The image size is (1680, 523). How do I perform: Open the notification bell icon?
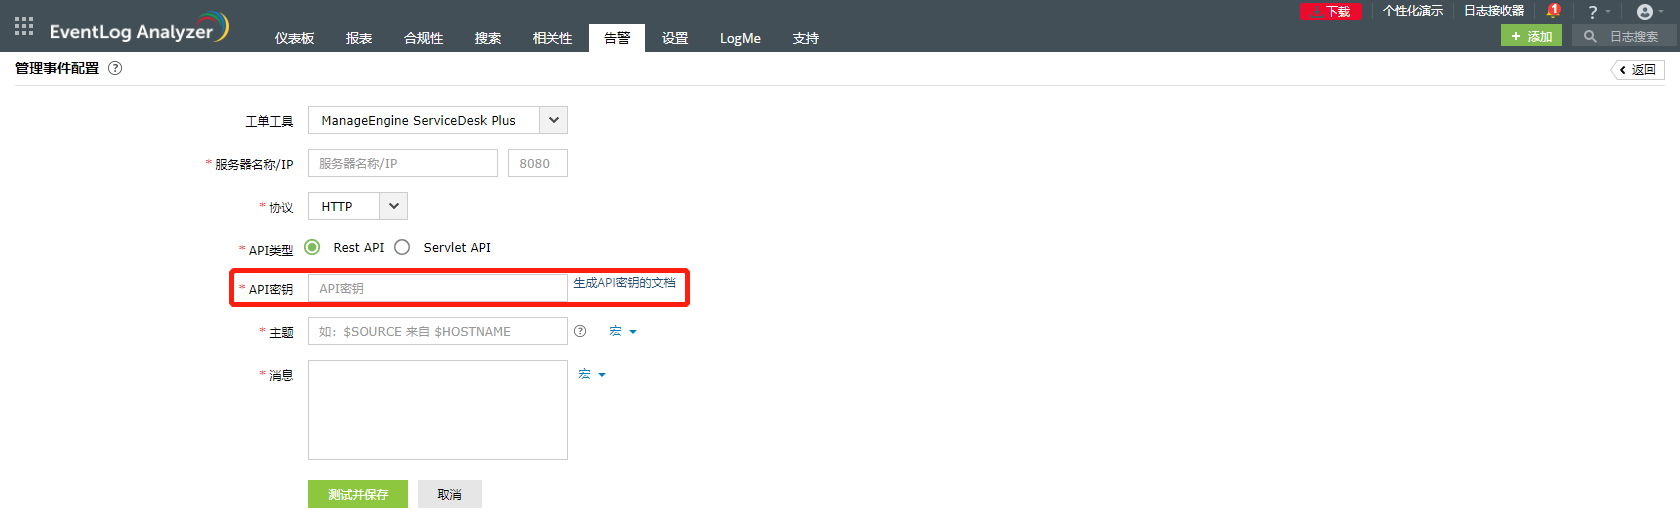tap(1553, 11)
